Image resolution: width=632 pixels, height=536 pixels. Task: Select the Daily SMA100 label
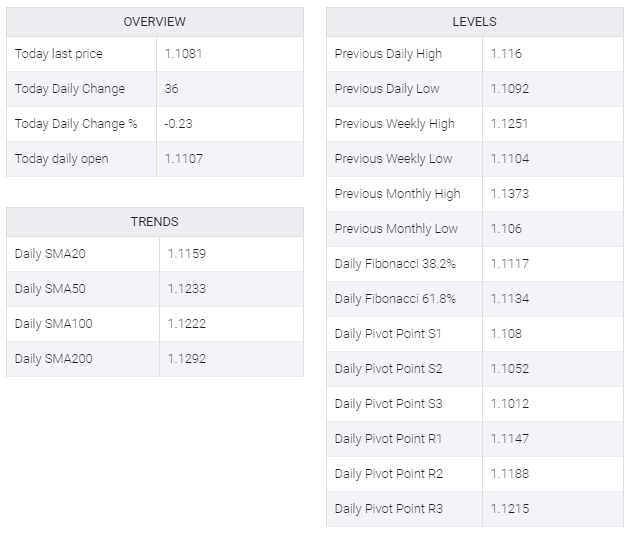(x=54, y=324)
